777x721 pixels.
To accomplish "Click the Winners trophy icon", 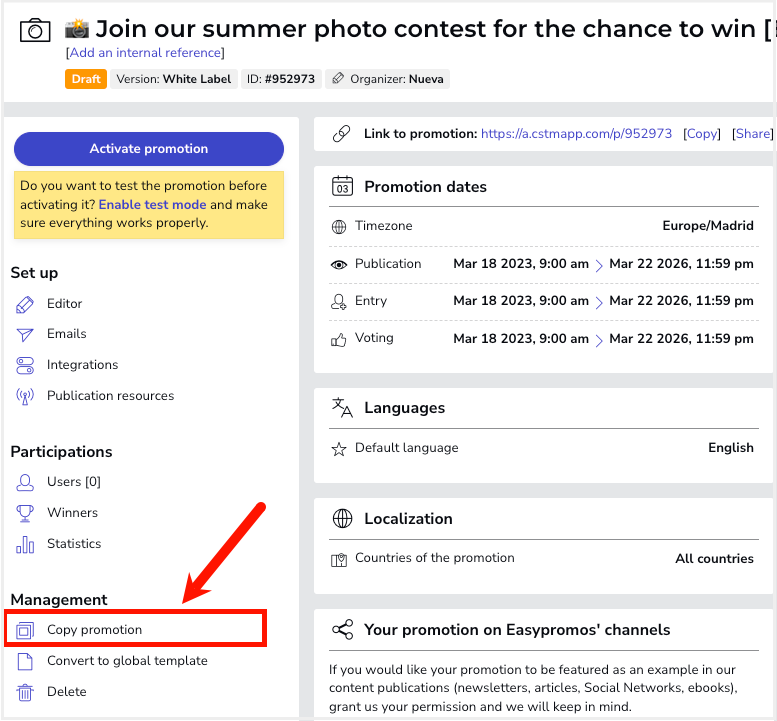I will (25, 513).
